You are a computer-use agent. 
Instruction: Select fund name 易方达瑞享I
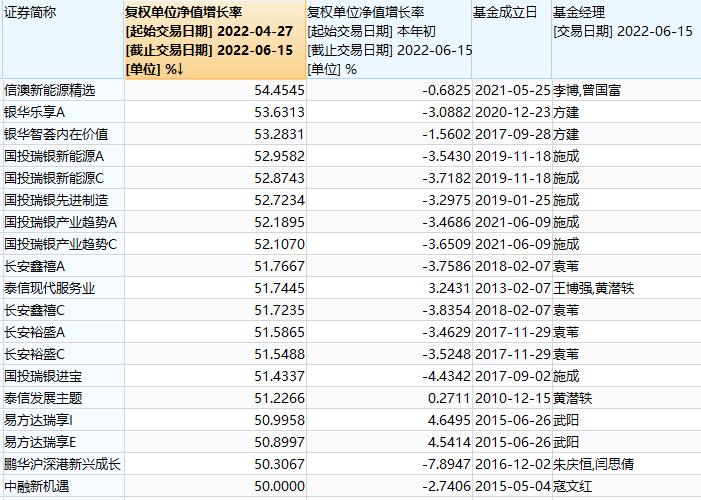point(38,420)
